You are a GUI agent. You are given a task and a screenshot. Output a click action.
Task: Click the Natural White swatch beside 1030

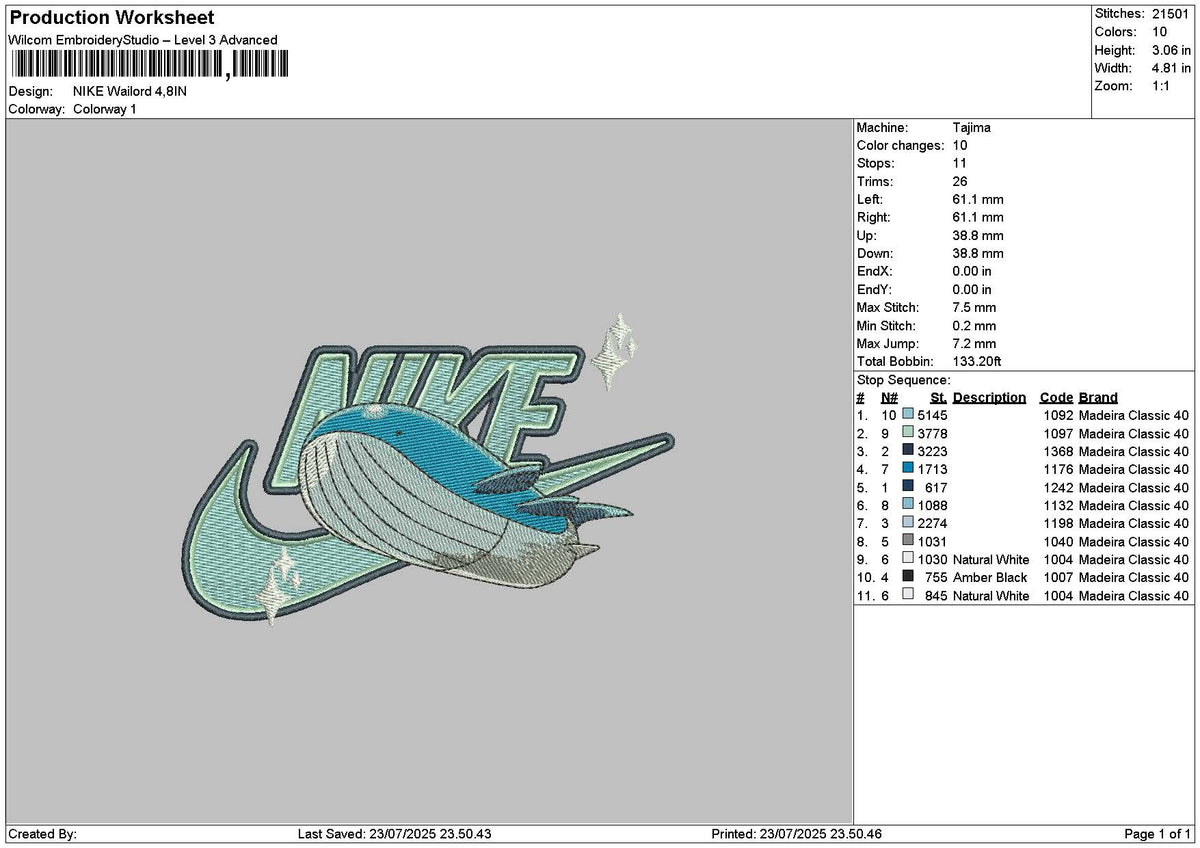[908, 558]
